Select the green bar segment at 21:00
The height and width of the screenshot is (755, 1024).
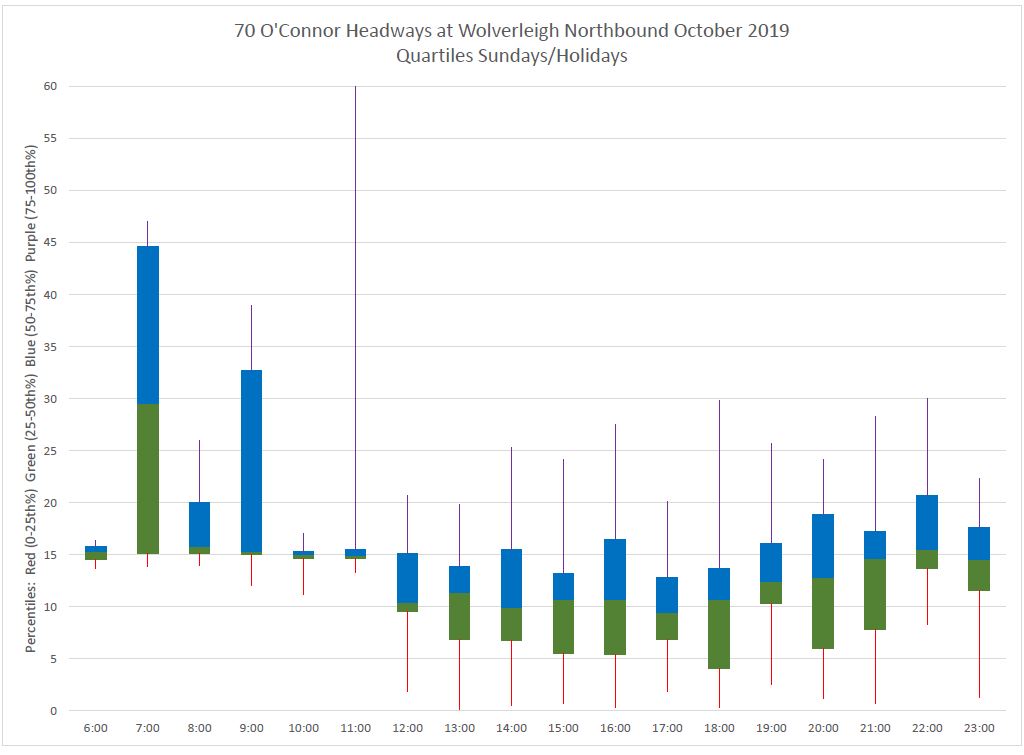click(x=875, y=594)
